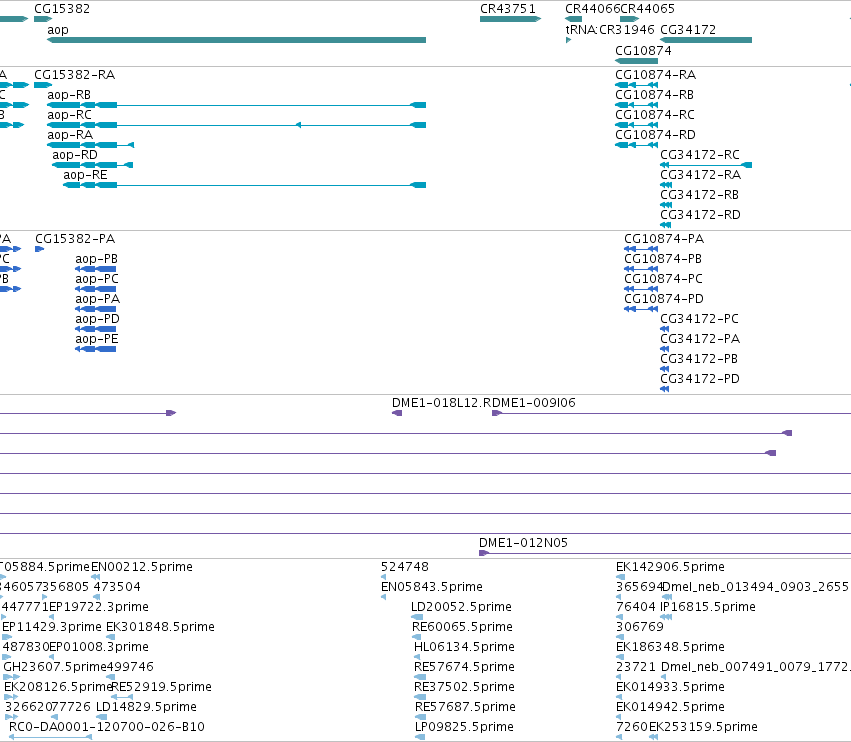This screenshot has height=742, width=851.
Task: Select the aop-RC transcript glyph
Action: (x=237, y=125)
